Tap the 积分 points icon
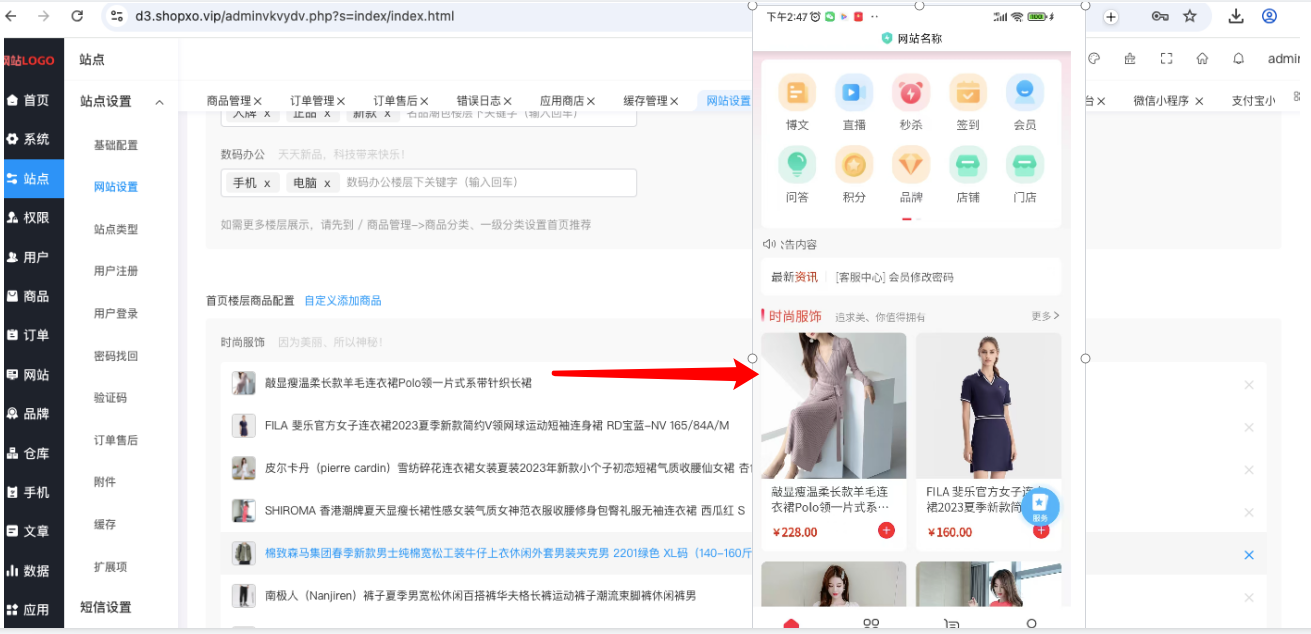Image resolution: width=1311 pixels, height=634 pixels. pyautogui.click(x=854, y=165)
